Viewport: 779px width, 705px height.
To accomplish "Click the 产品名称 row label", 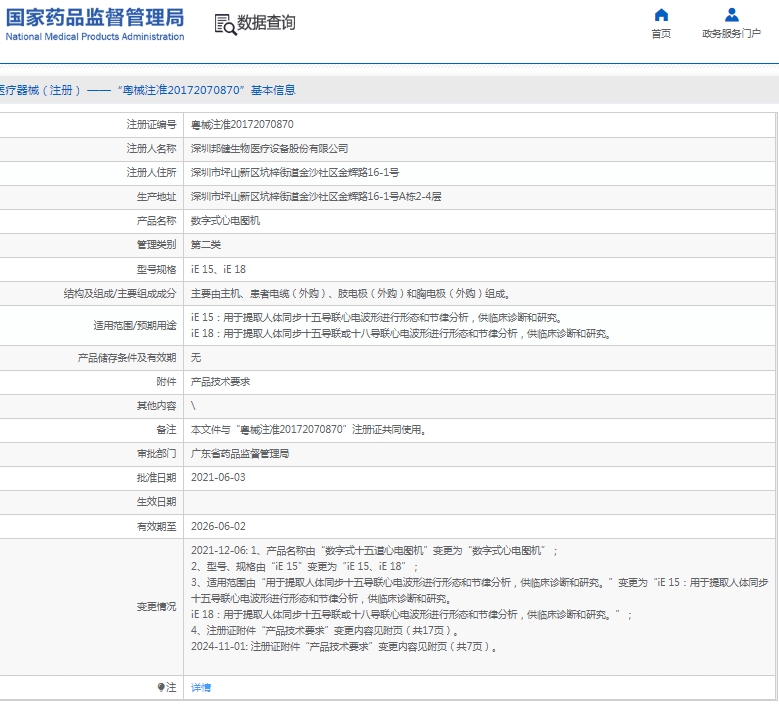I will 156,221.
